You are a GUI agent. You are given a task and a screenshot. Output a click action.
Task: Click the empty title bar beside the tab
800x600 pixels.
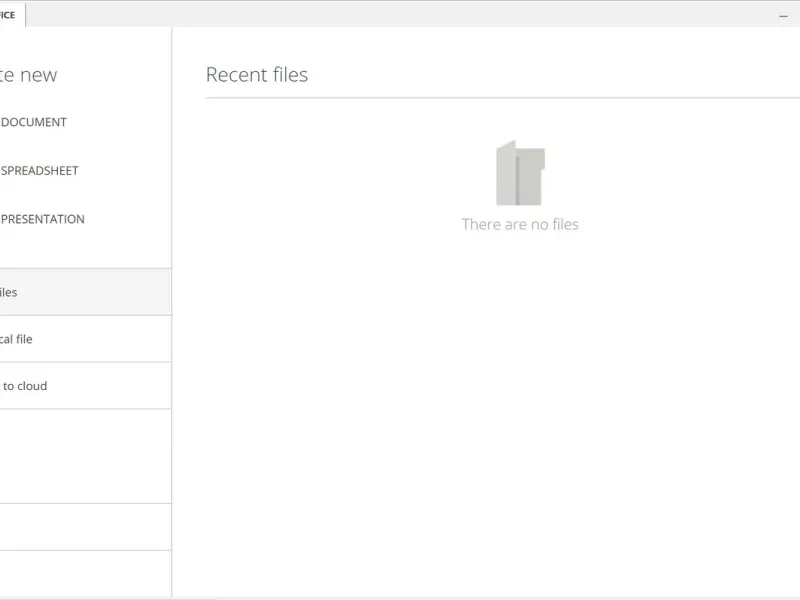(400, 14)
